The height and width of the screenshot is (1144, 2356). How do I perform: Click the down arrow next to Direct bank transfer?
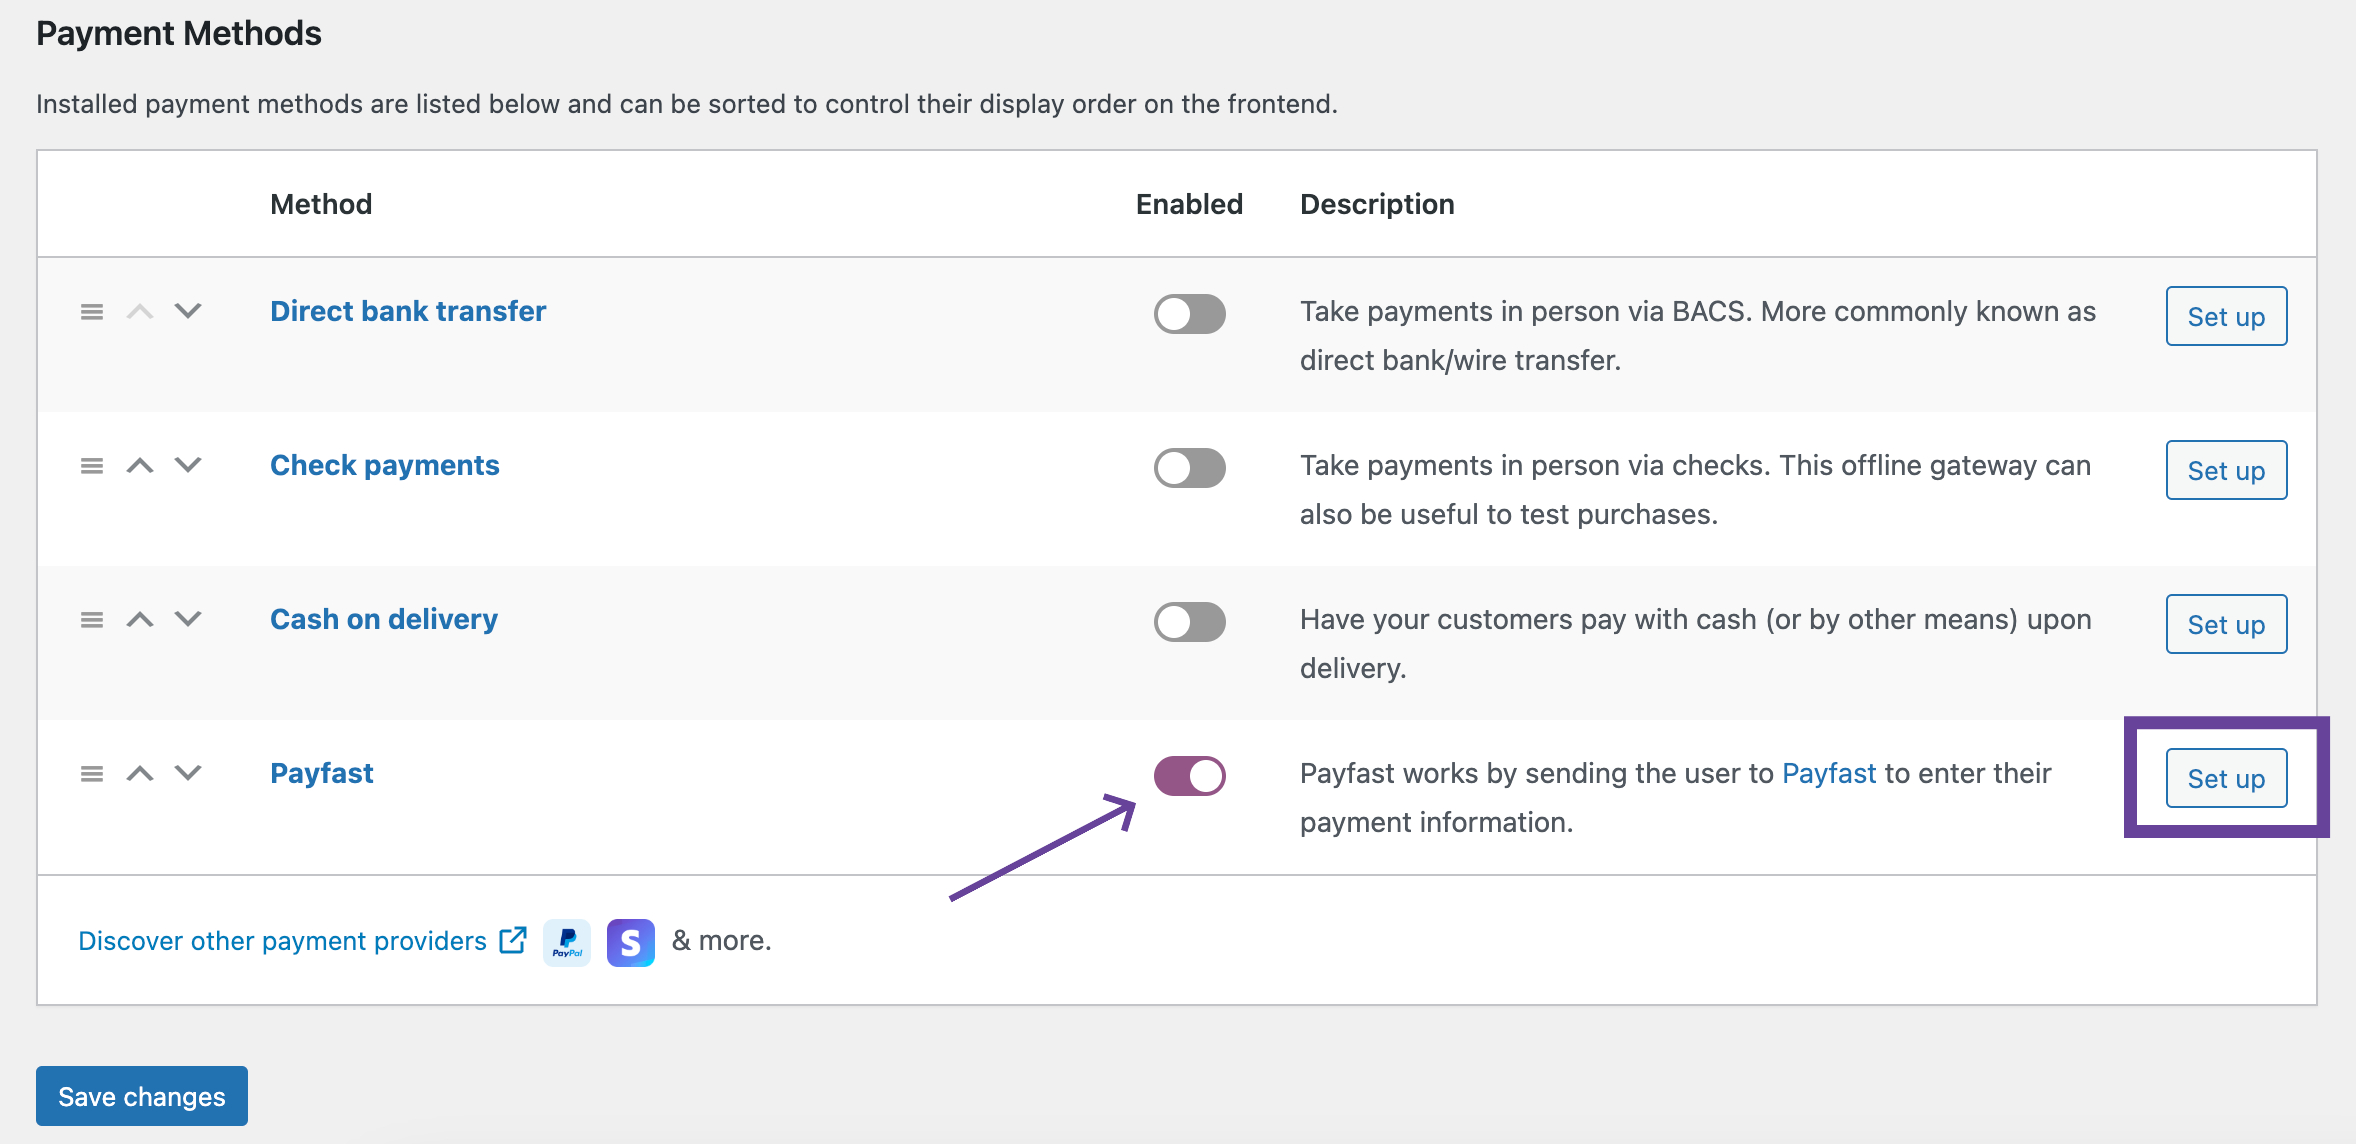click(187, 311)
